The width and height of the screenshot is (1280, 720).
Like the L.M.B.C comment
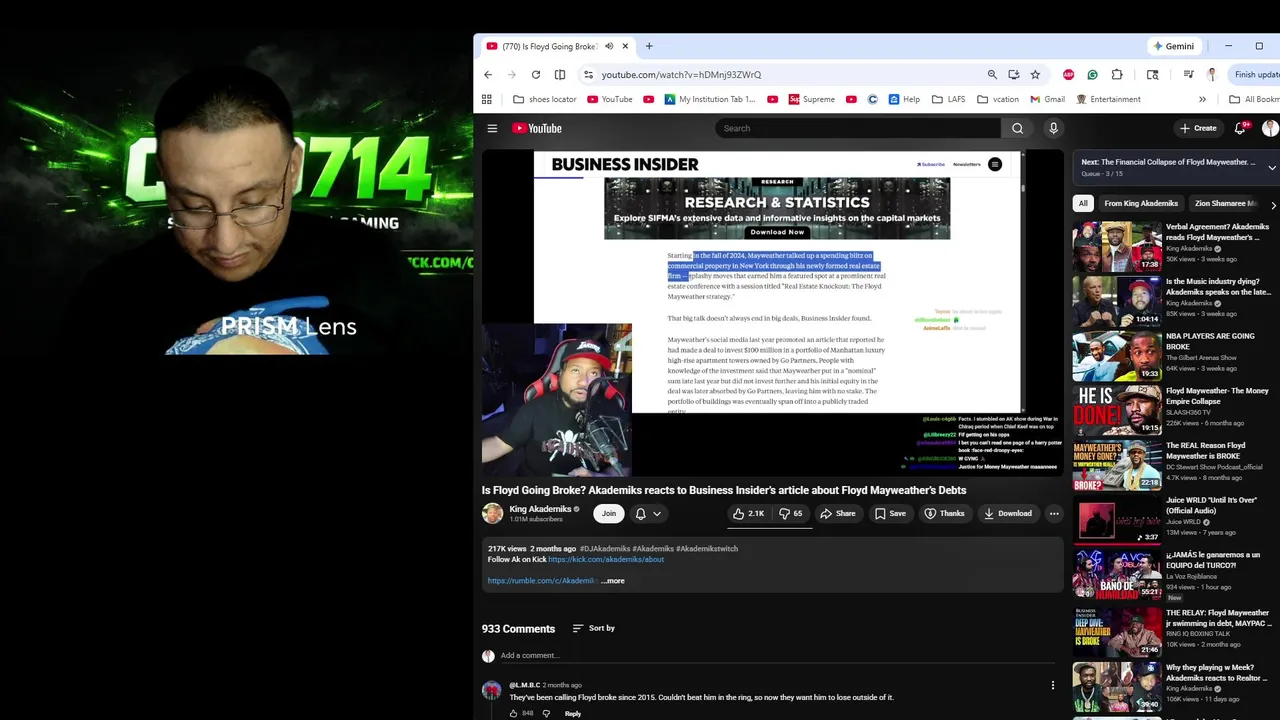coord(514,713)
